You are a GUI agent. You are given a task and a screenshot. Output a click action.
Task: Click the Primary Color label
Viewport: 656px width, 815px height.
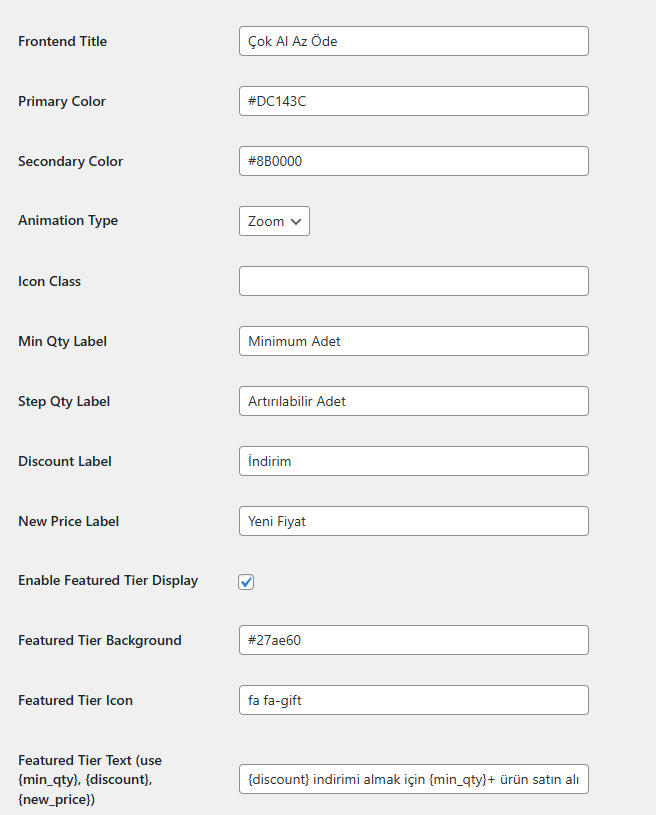click(x=62, y=101)
